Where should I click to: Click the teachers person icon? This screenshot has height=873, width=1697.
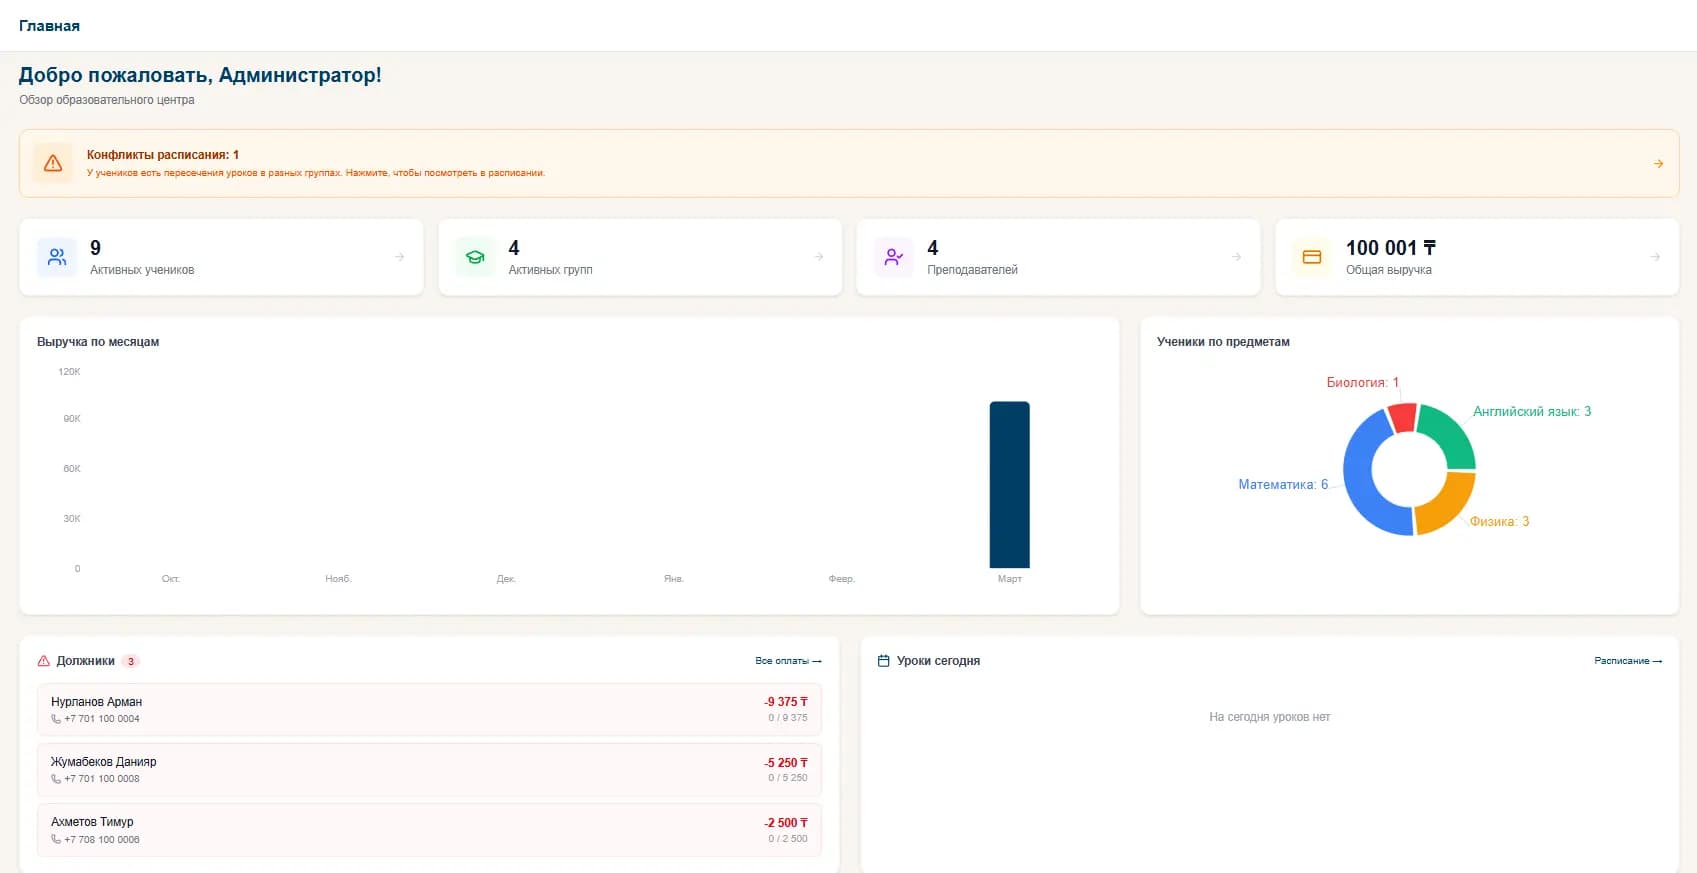pos(893,257)
